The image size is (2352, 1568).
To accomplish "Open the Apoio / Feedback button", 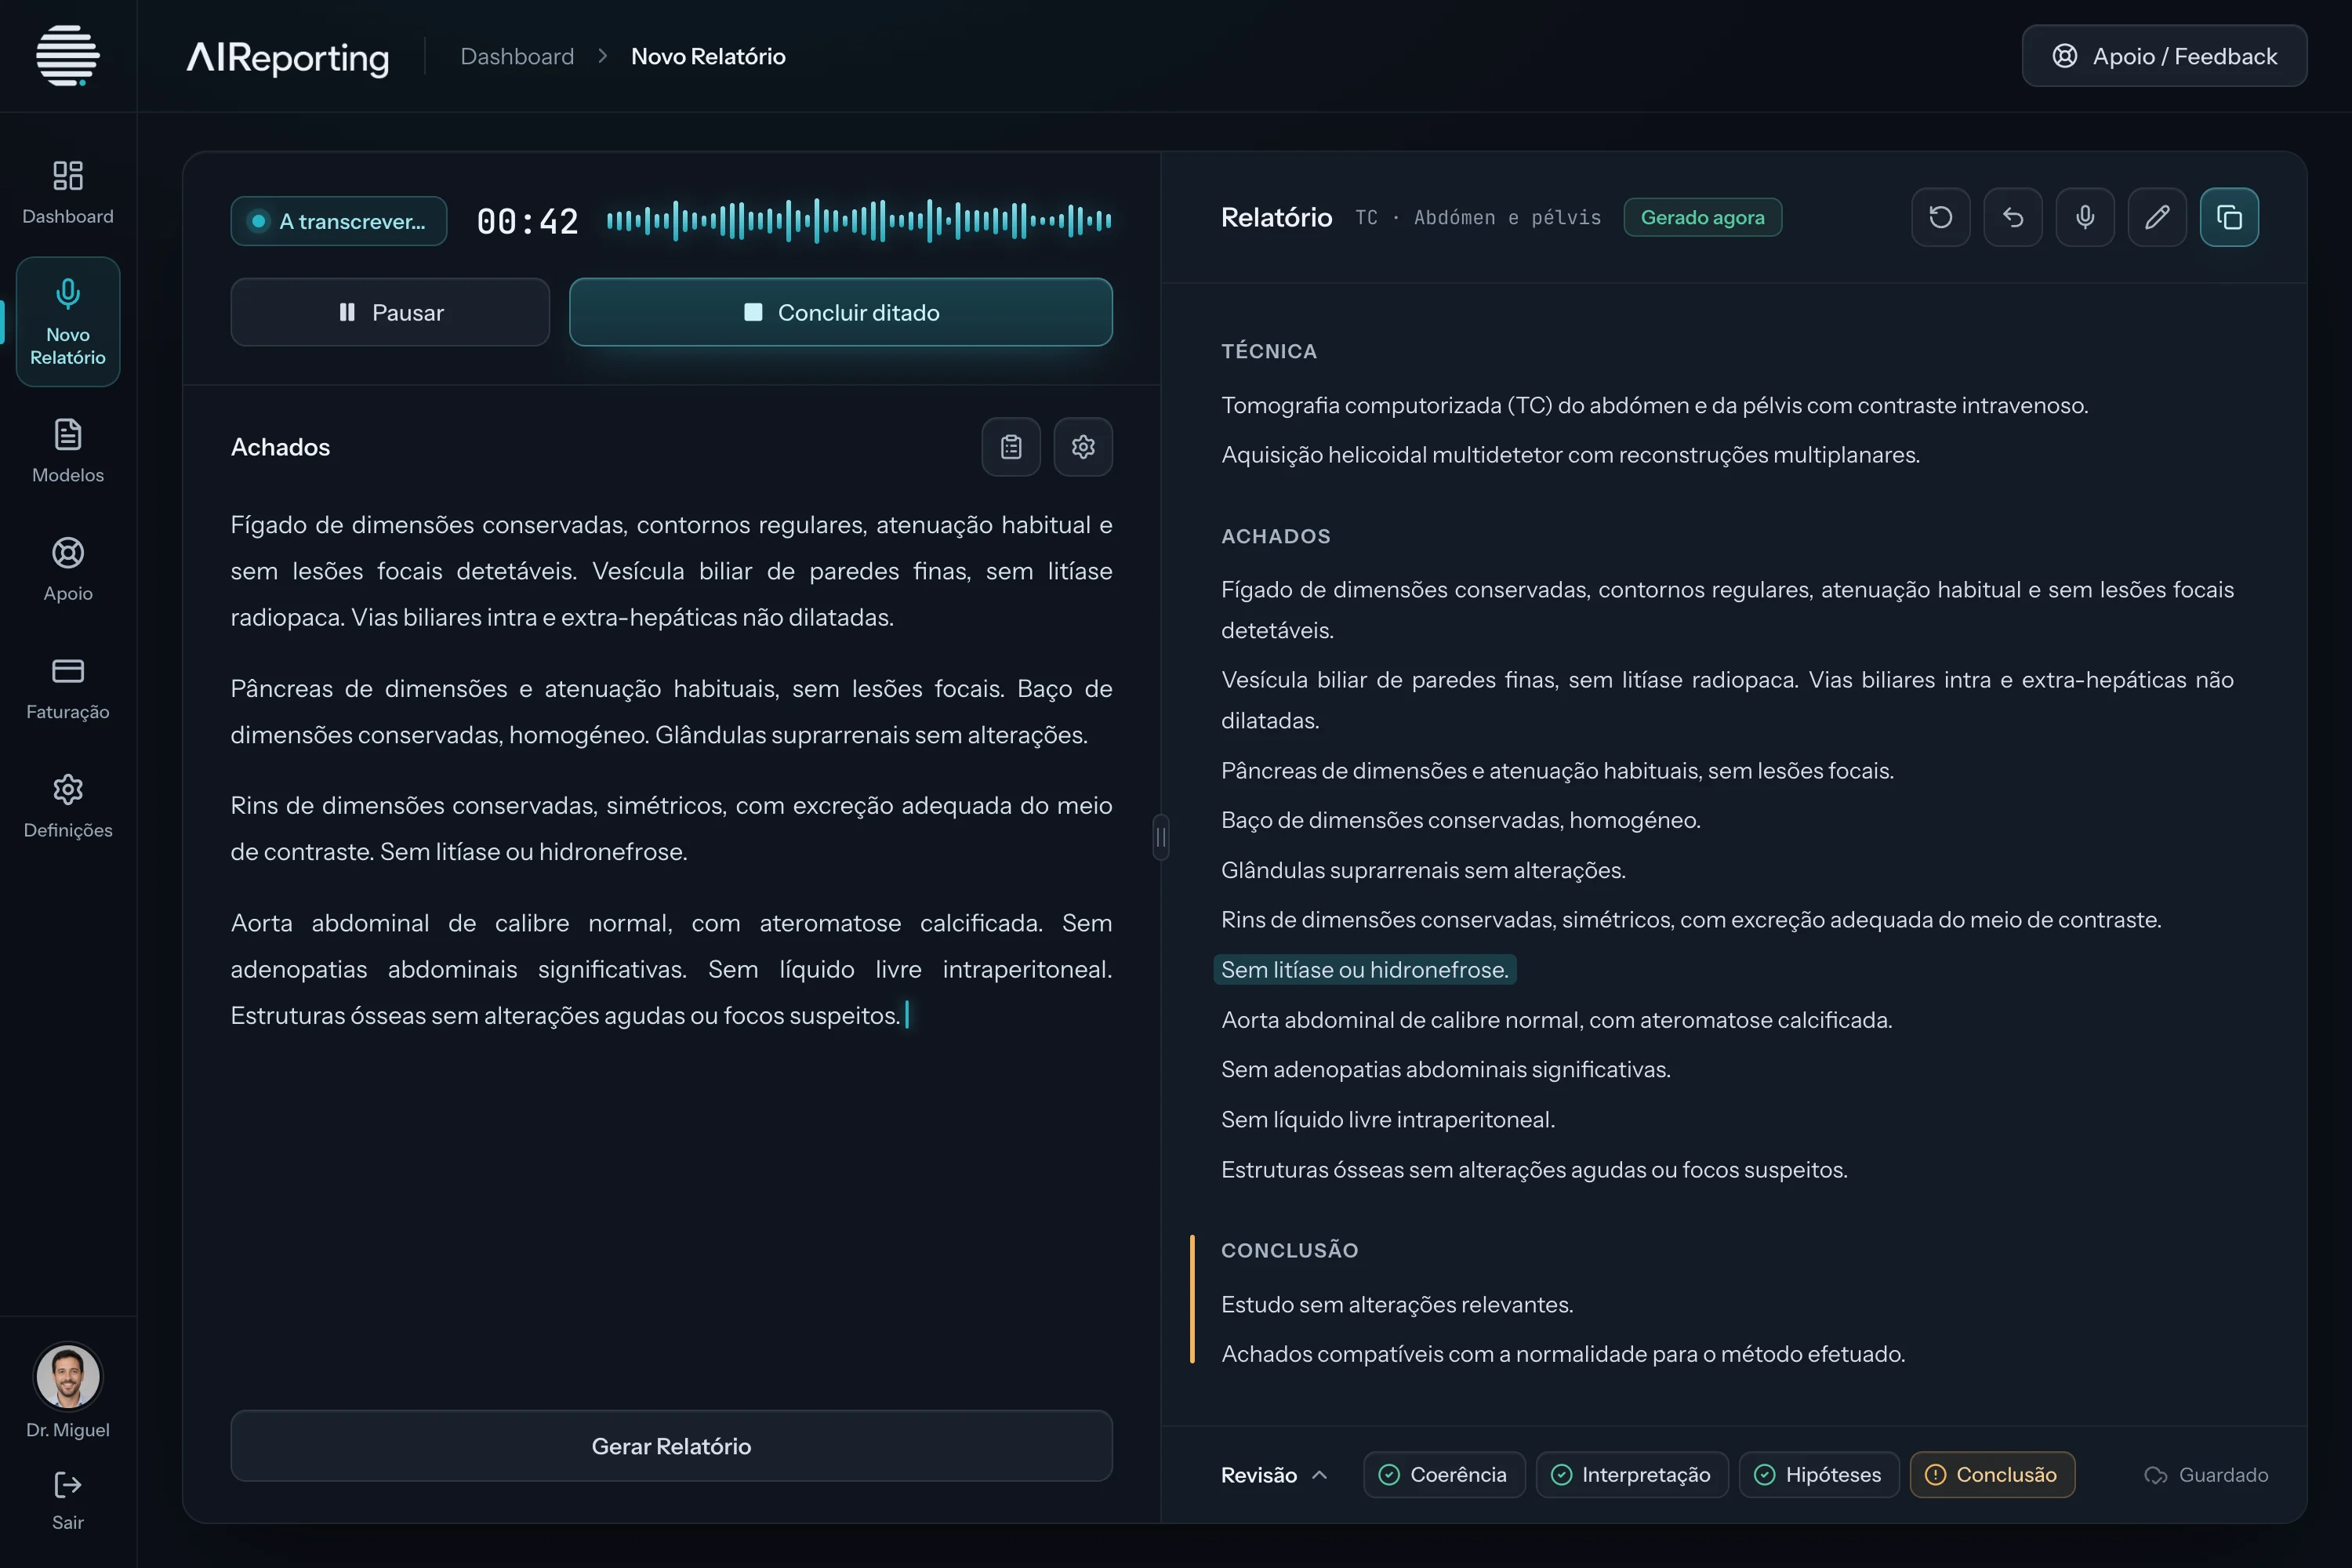I will 2164,56.
